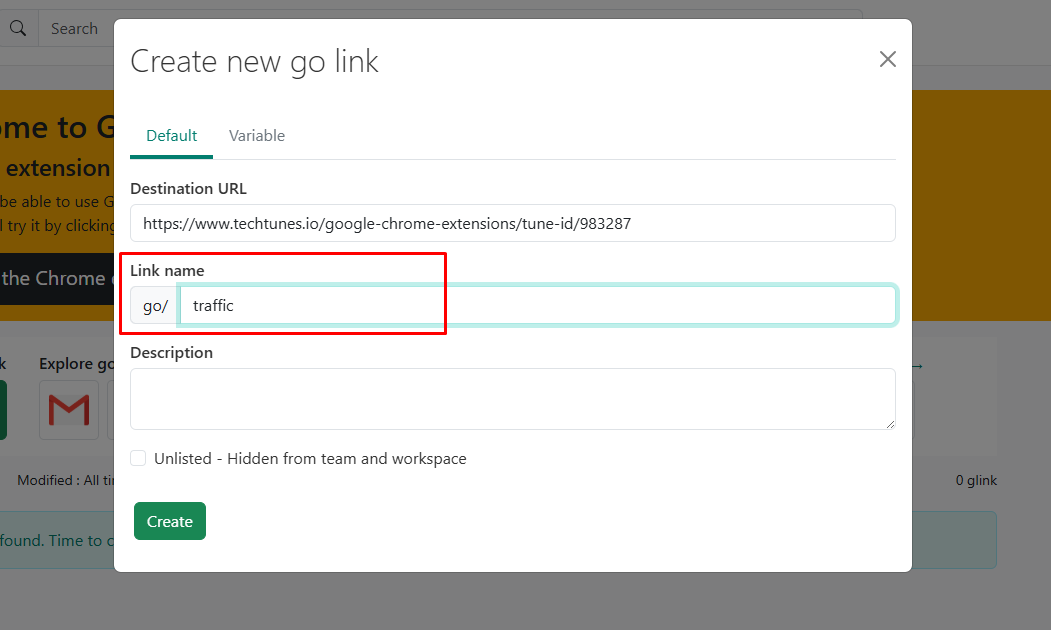Click the description resize handle corner
This screenshot has height=630, width=1051.
coord(890,424)
